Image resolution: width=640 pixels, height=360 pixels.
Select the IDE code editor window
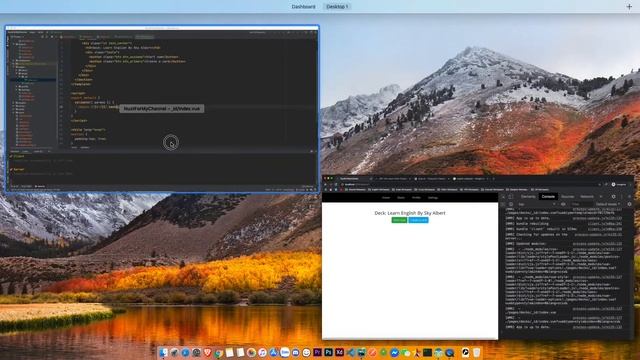coord(162,109)
